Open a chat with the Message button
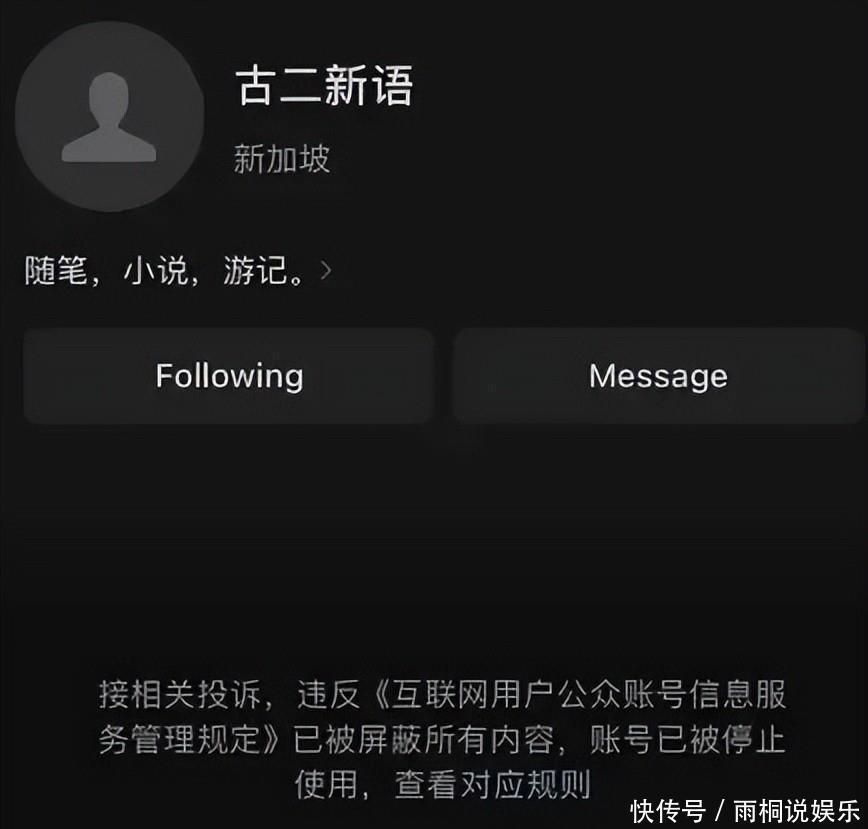 [658, 376]
